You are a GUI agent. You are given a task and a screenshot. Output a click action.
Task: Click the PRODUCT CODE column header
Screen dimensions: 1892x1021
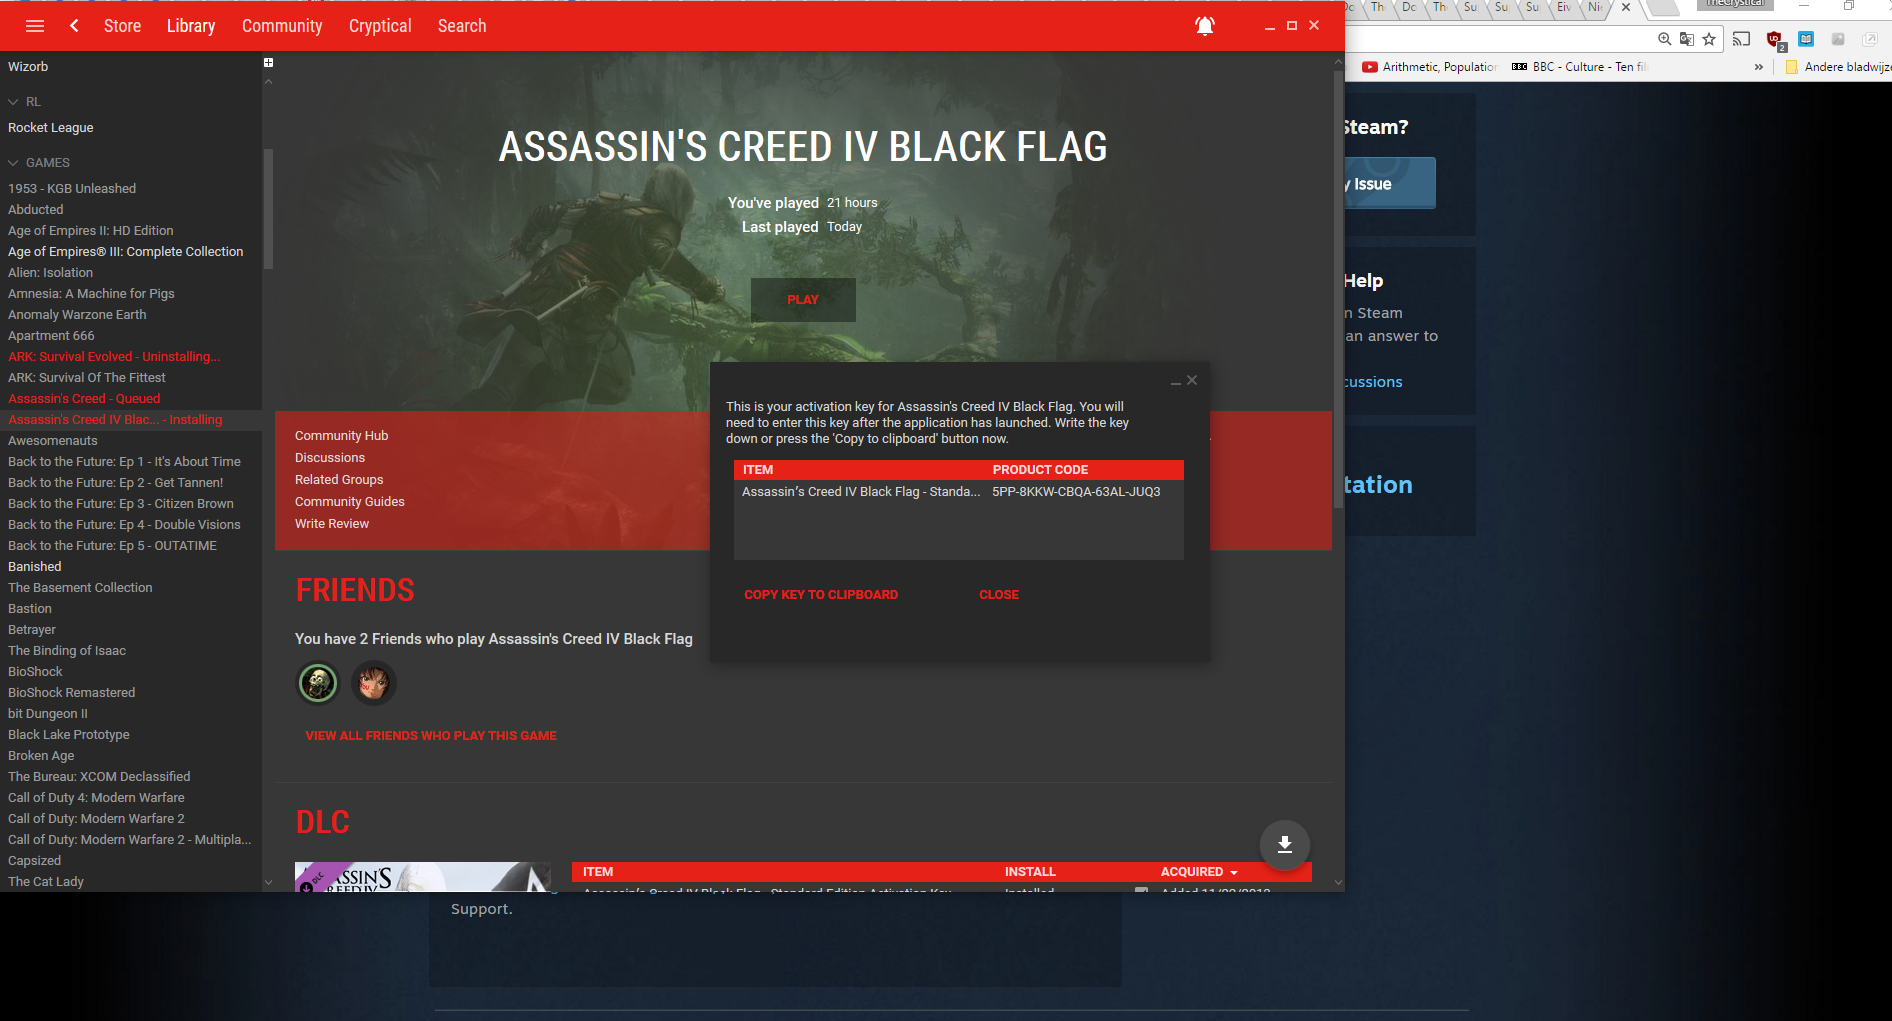pos(1040,470)
